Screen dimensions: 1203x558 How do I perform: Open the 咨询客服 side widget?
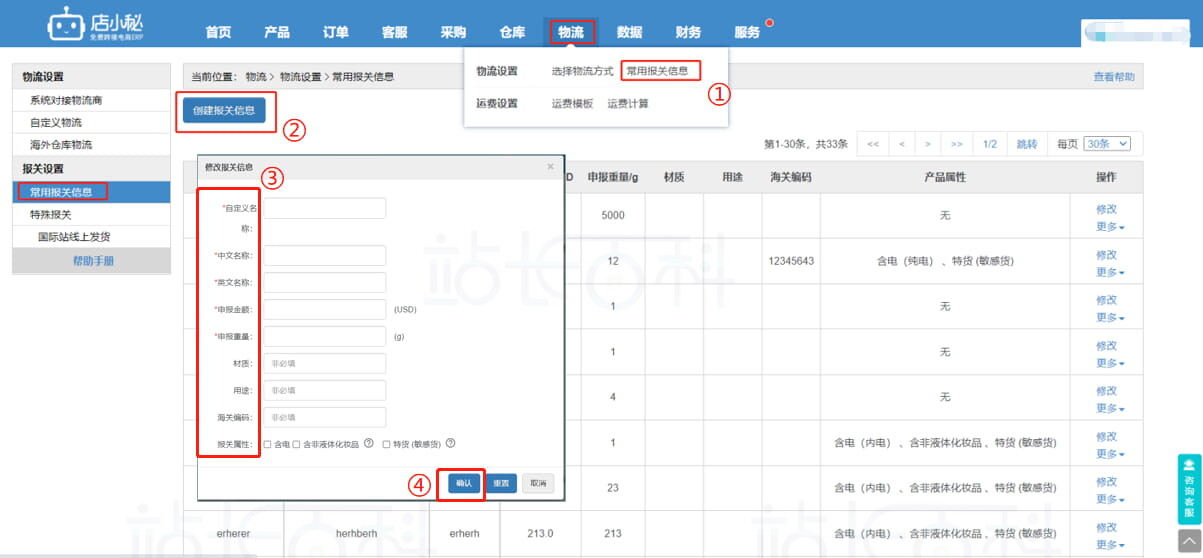click(1189, 490)
